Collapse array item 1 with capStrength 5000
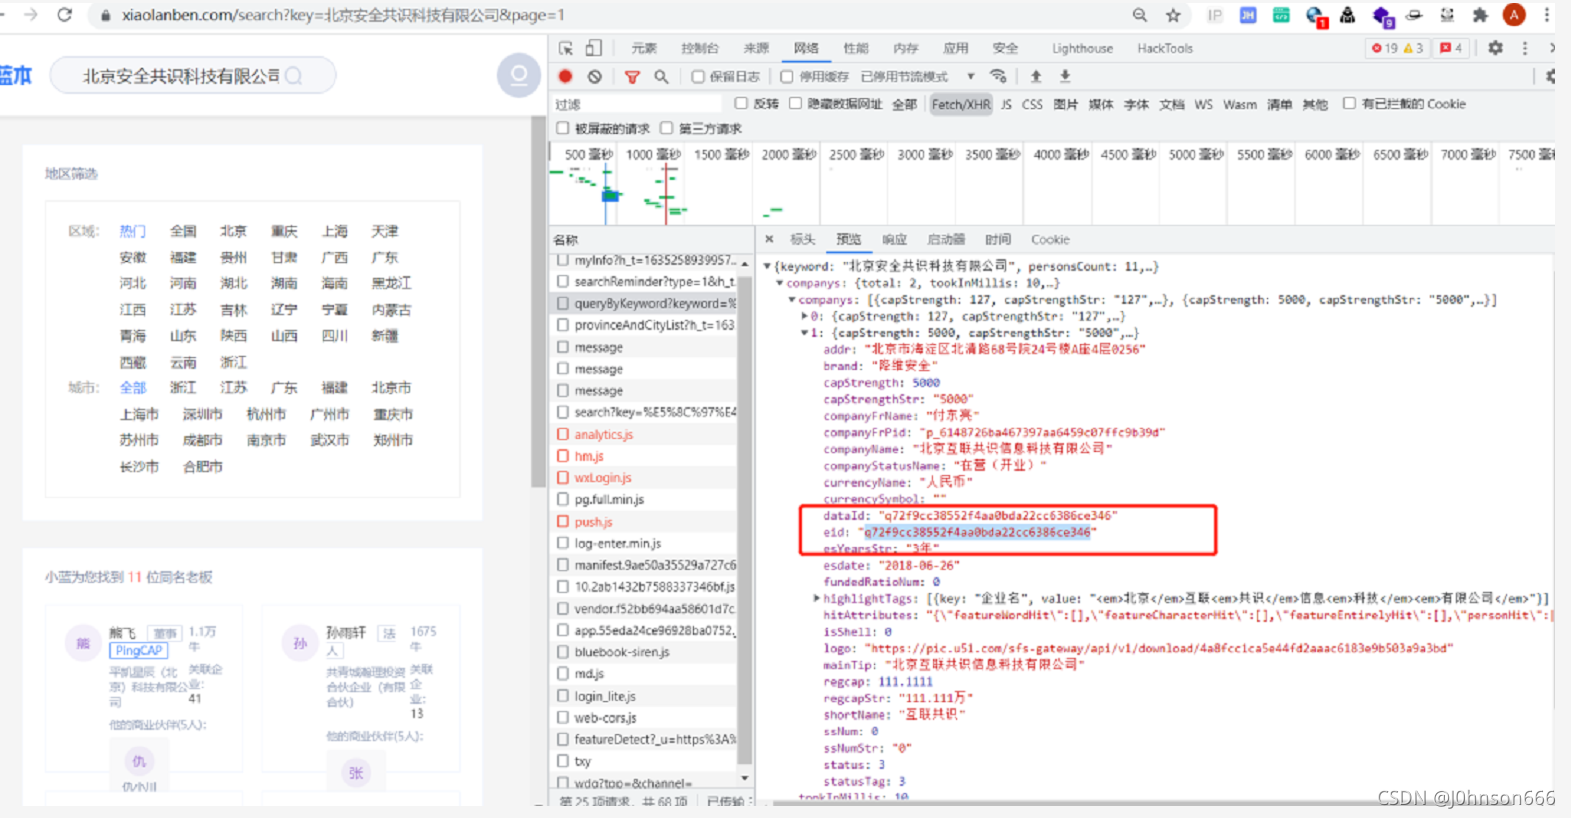The height and width of the screenshot is (818, 1571). (804, 333)
